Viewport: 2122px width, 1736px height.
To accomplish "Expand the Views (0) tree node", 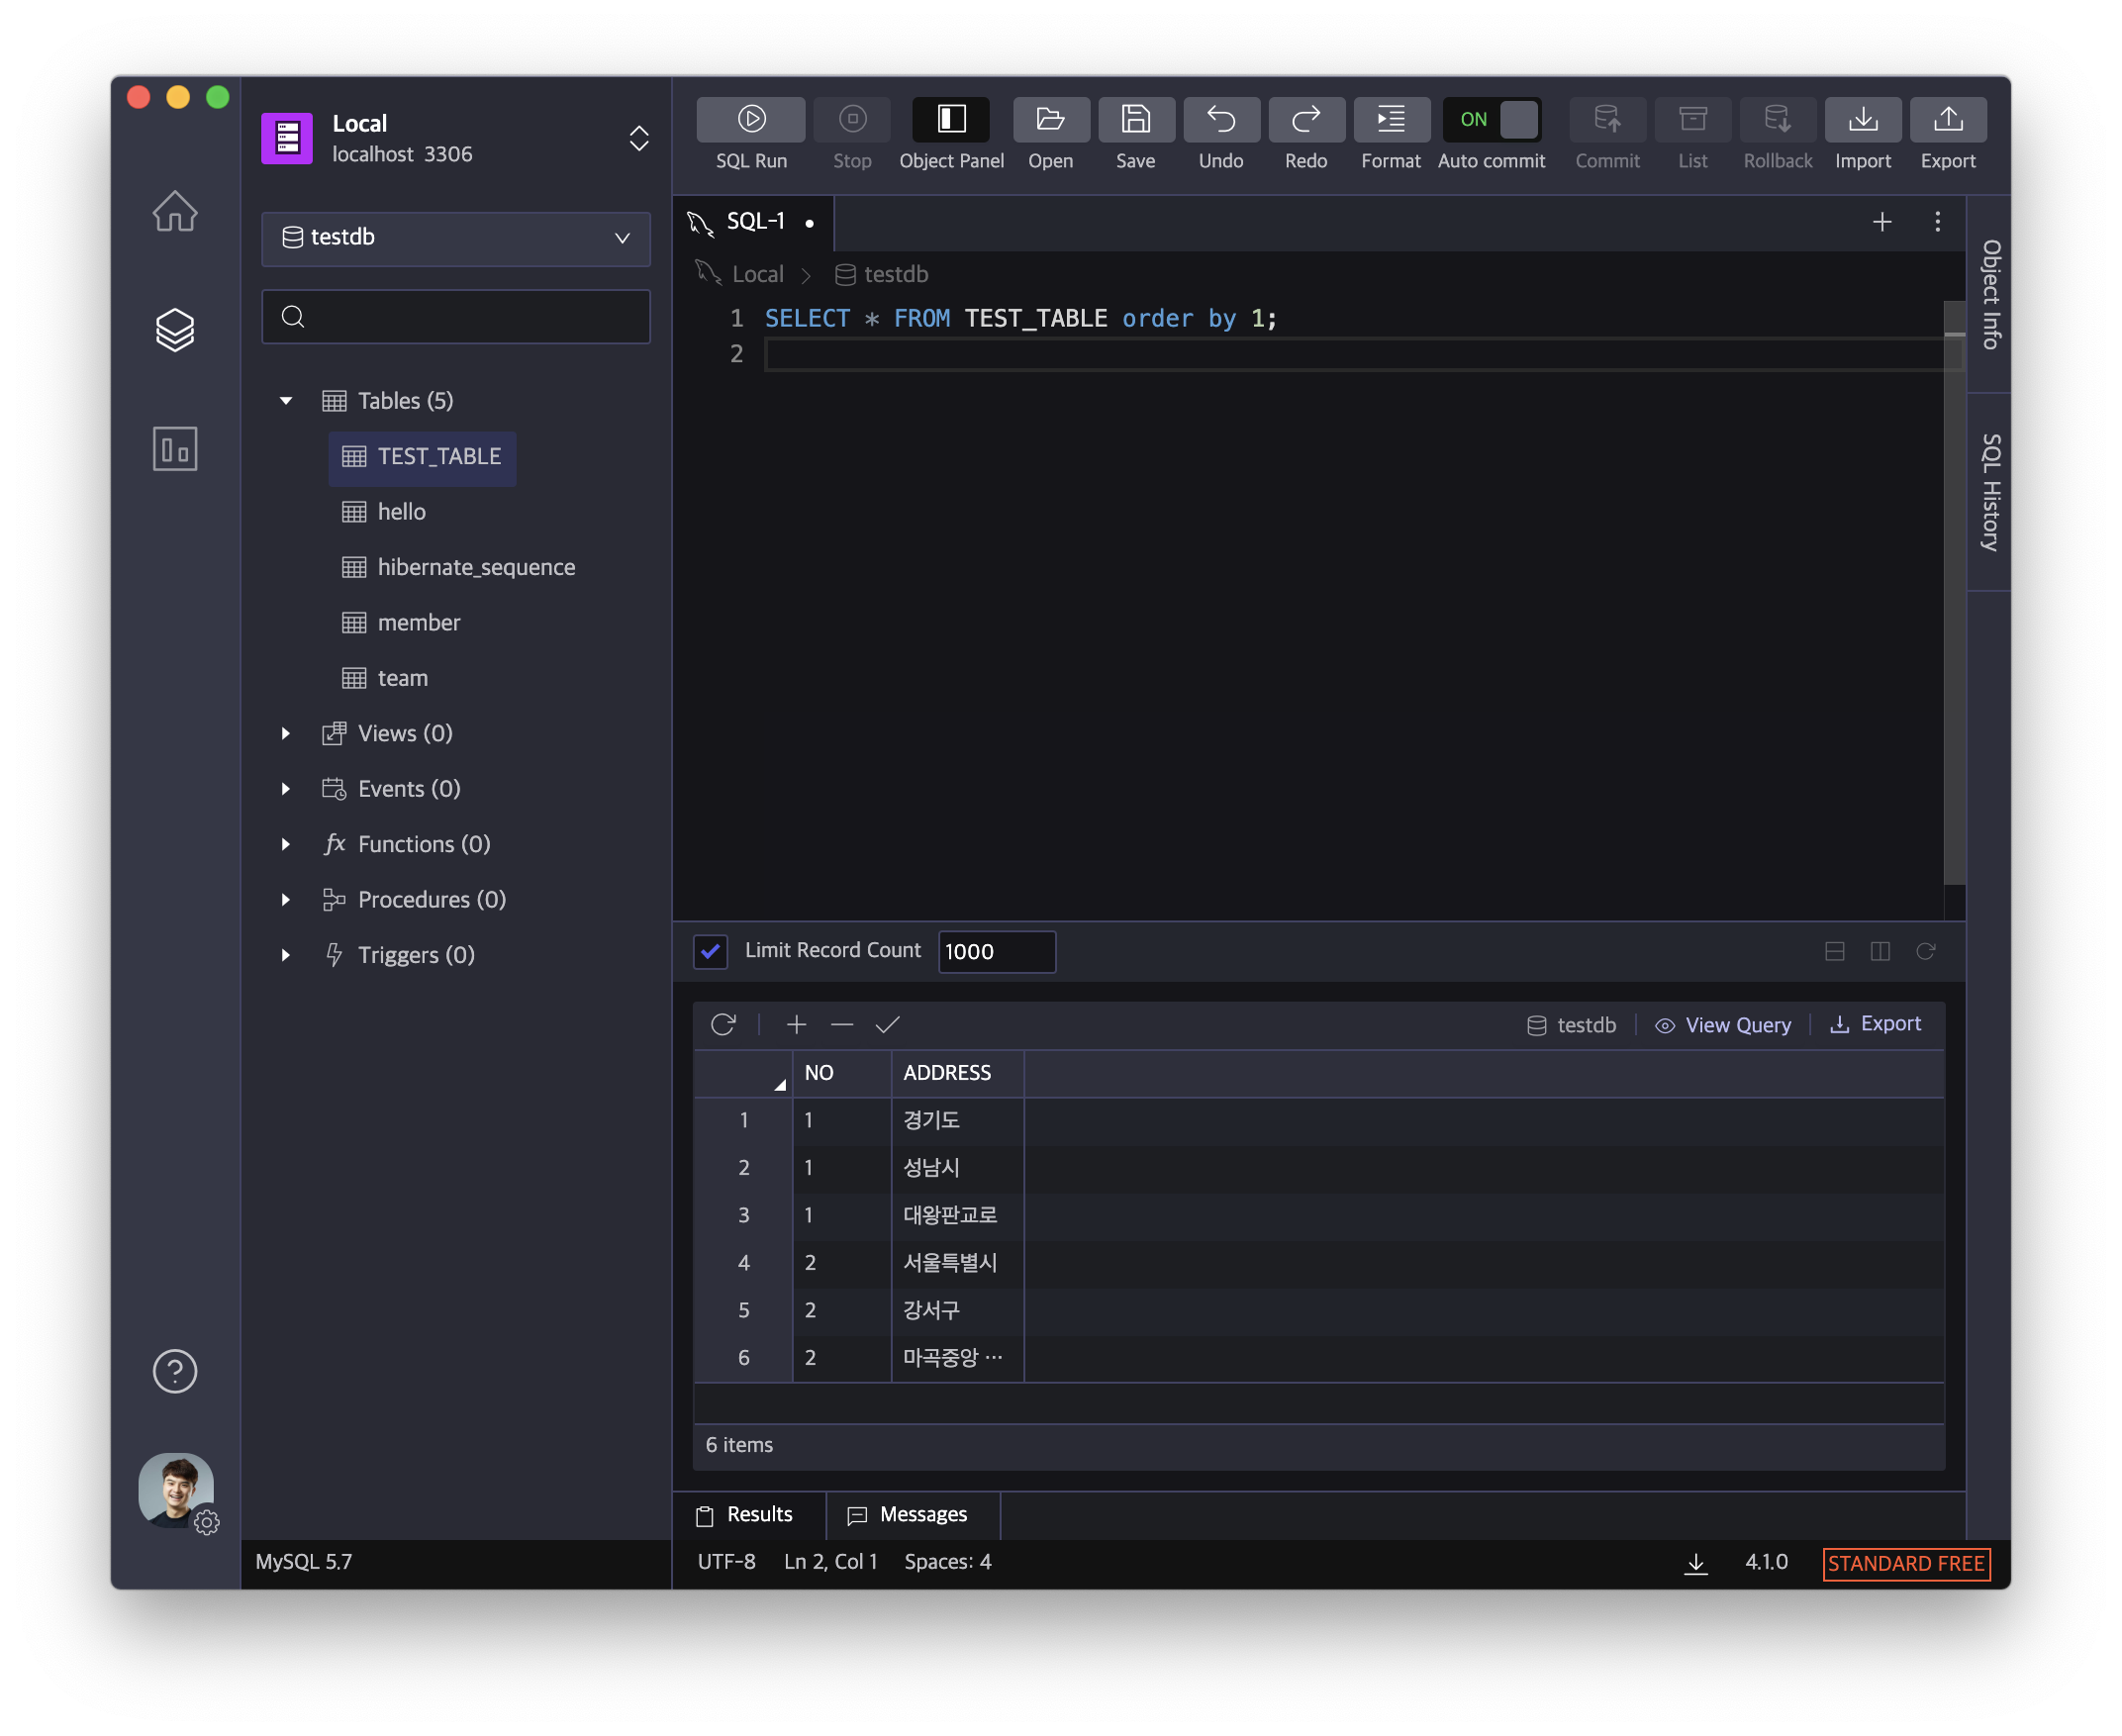I will 286,734.
